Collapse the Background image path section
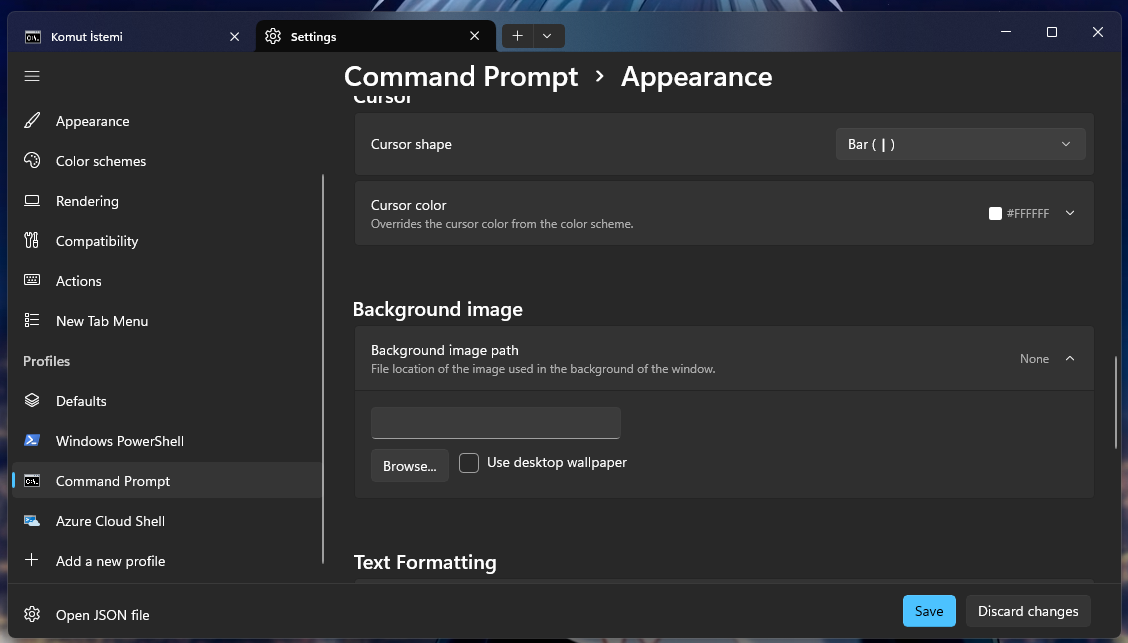This screenshot has width=1128, height=643. [1070, 358]
